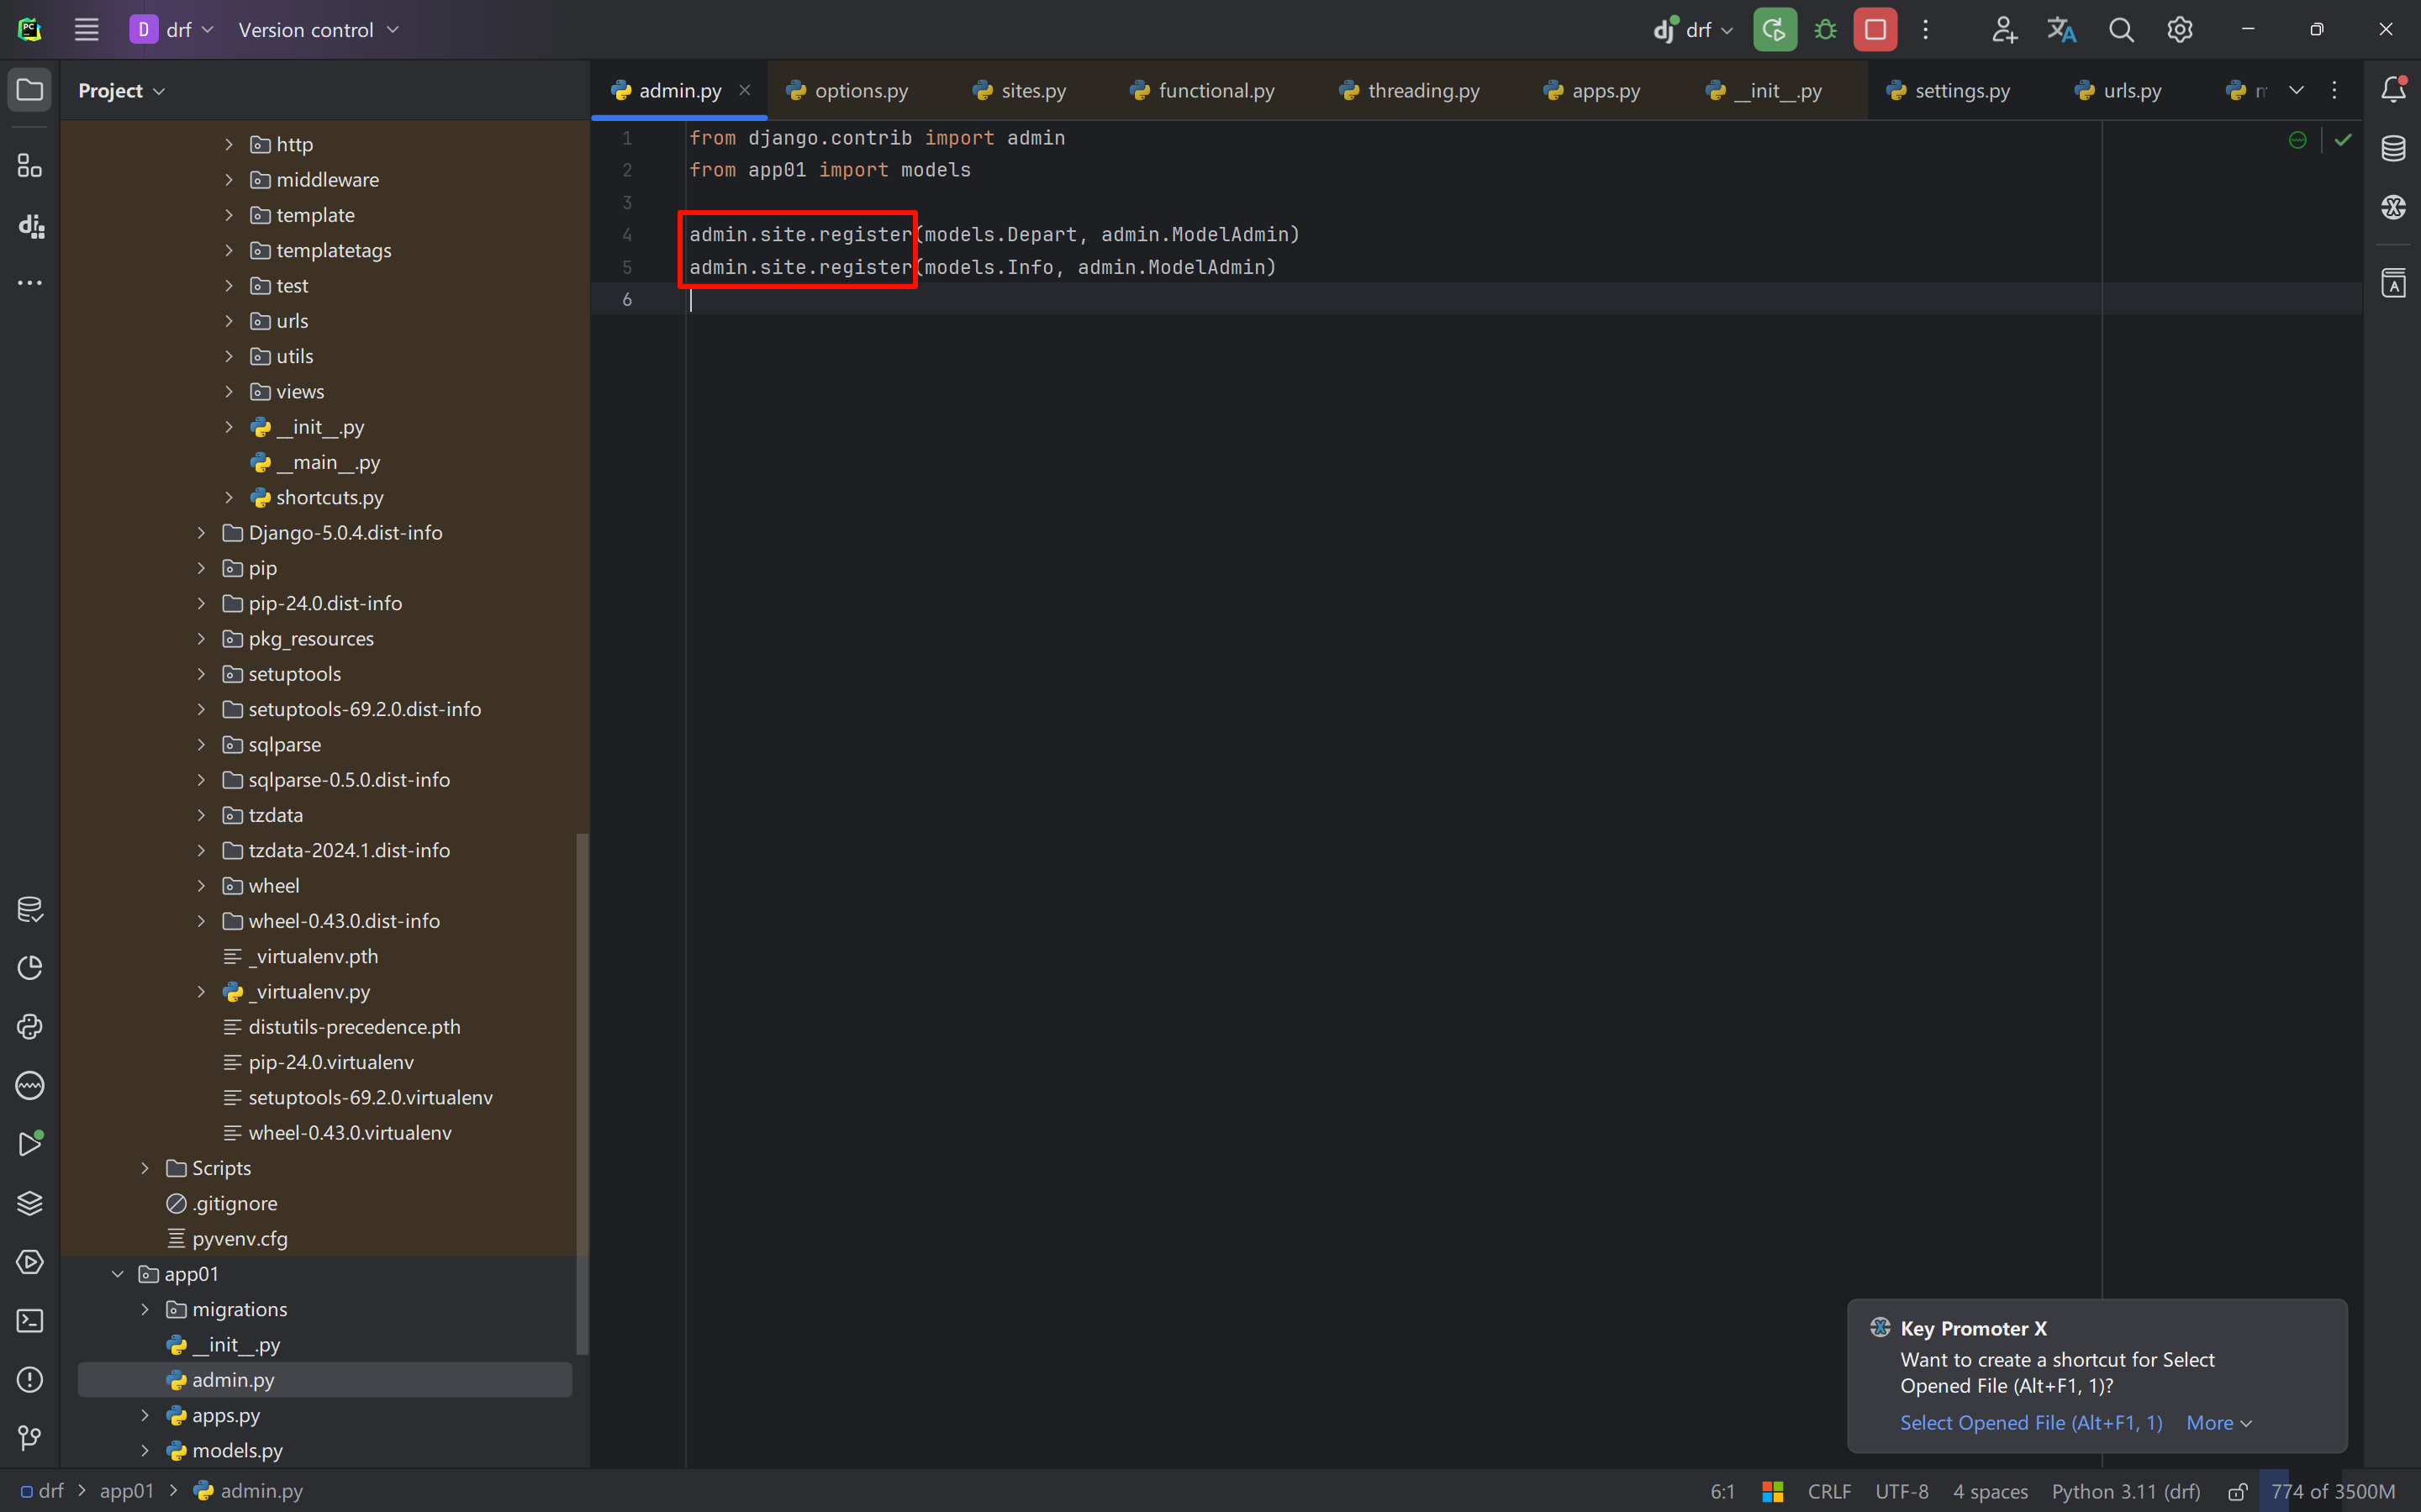Open the Database tool window icon
The image size is (2421, 1512).
point(2393,149)
